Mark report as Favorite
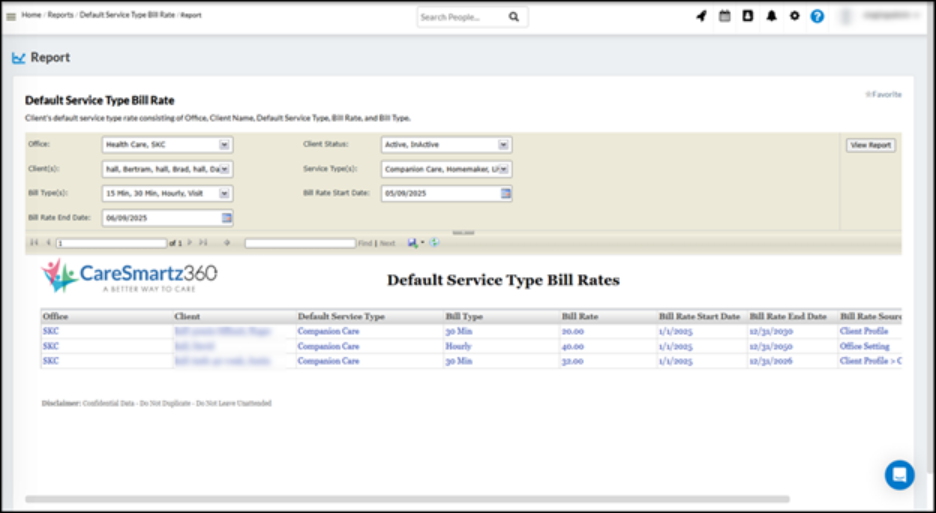The width and height of the screenshot is (936, 513). coord(883,94)
